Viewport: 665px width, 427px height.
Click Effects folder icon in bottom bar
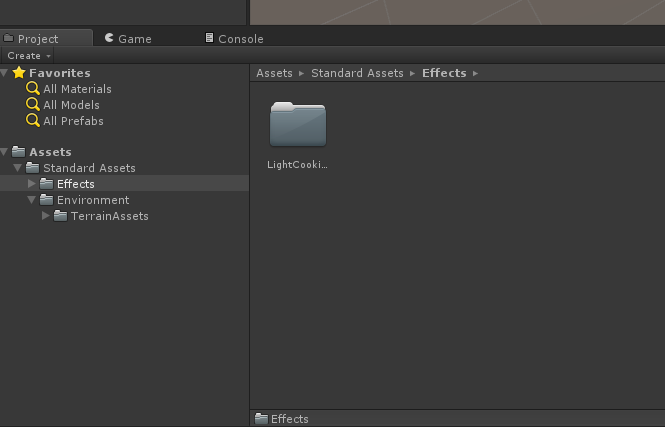pos(262,419)
